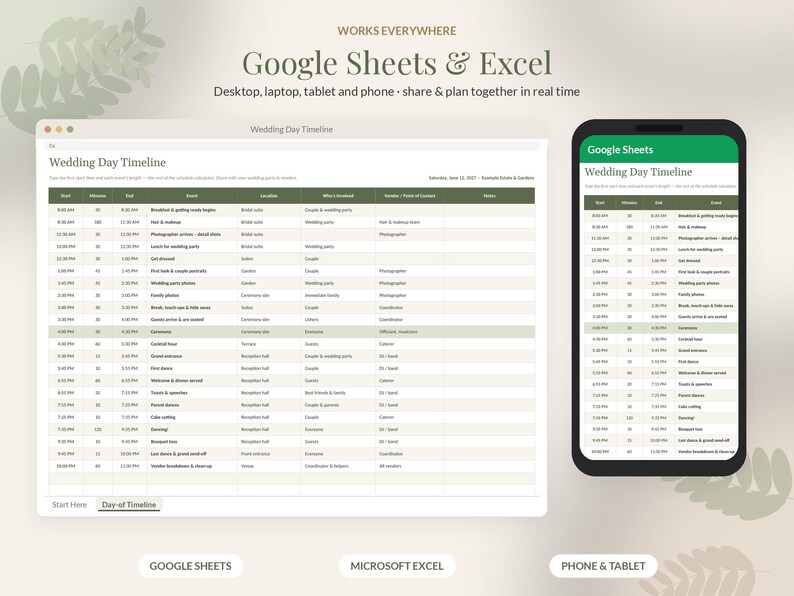Click the 180 minutes cell in desktop sheet

pos(98,222)
